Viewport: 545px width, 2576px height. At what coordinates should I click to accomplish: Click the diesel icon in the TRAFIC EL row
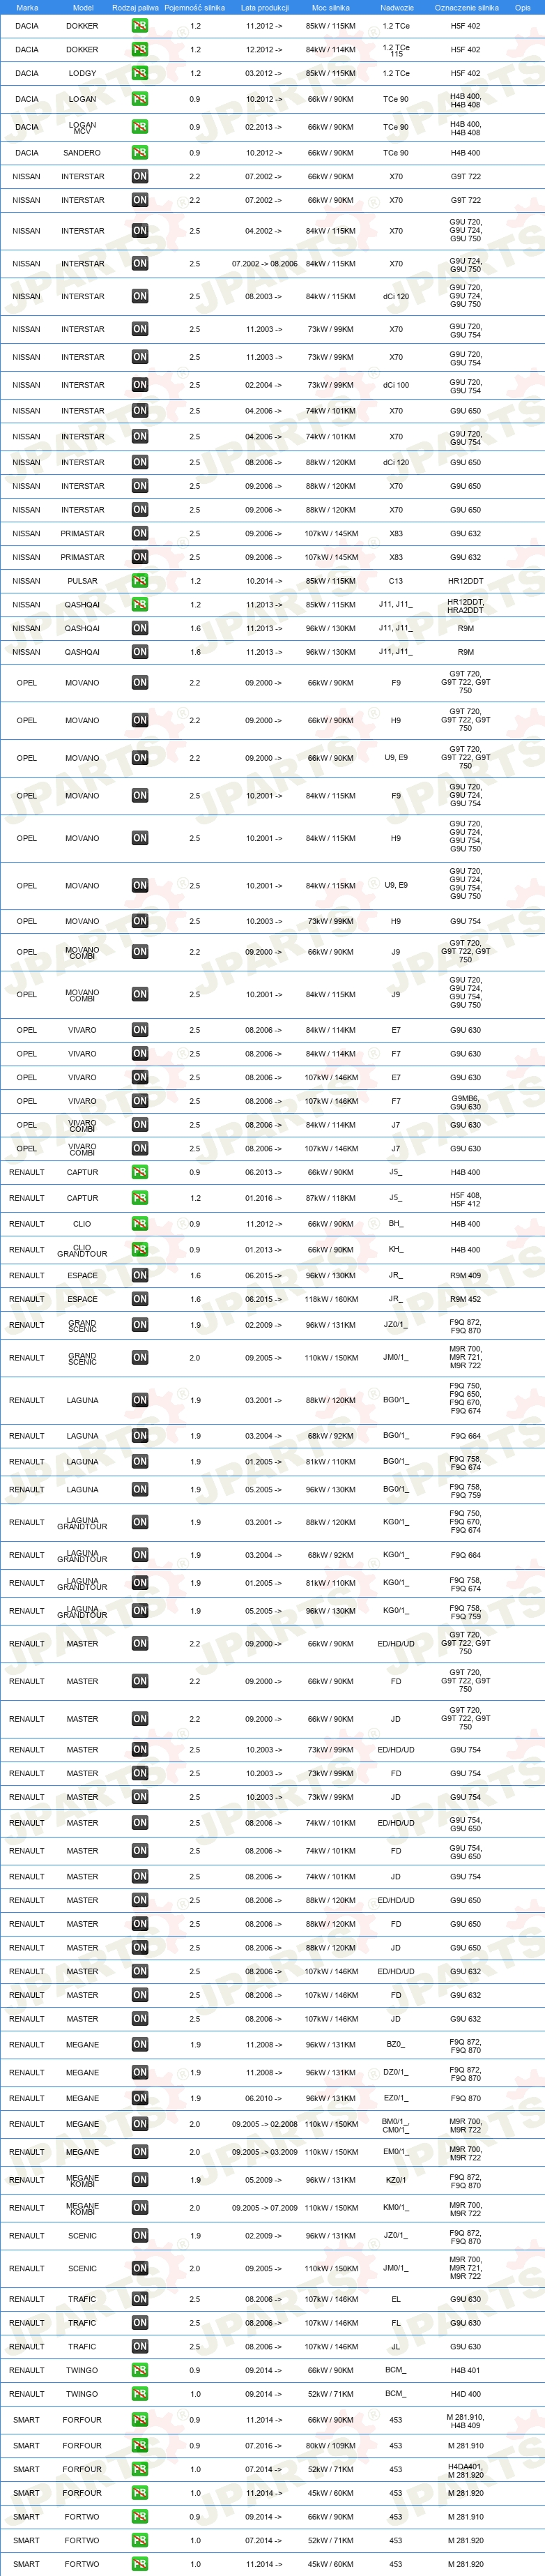click(140, 2299)
